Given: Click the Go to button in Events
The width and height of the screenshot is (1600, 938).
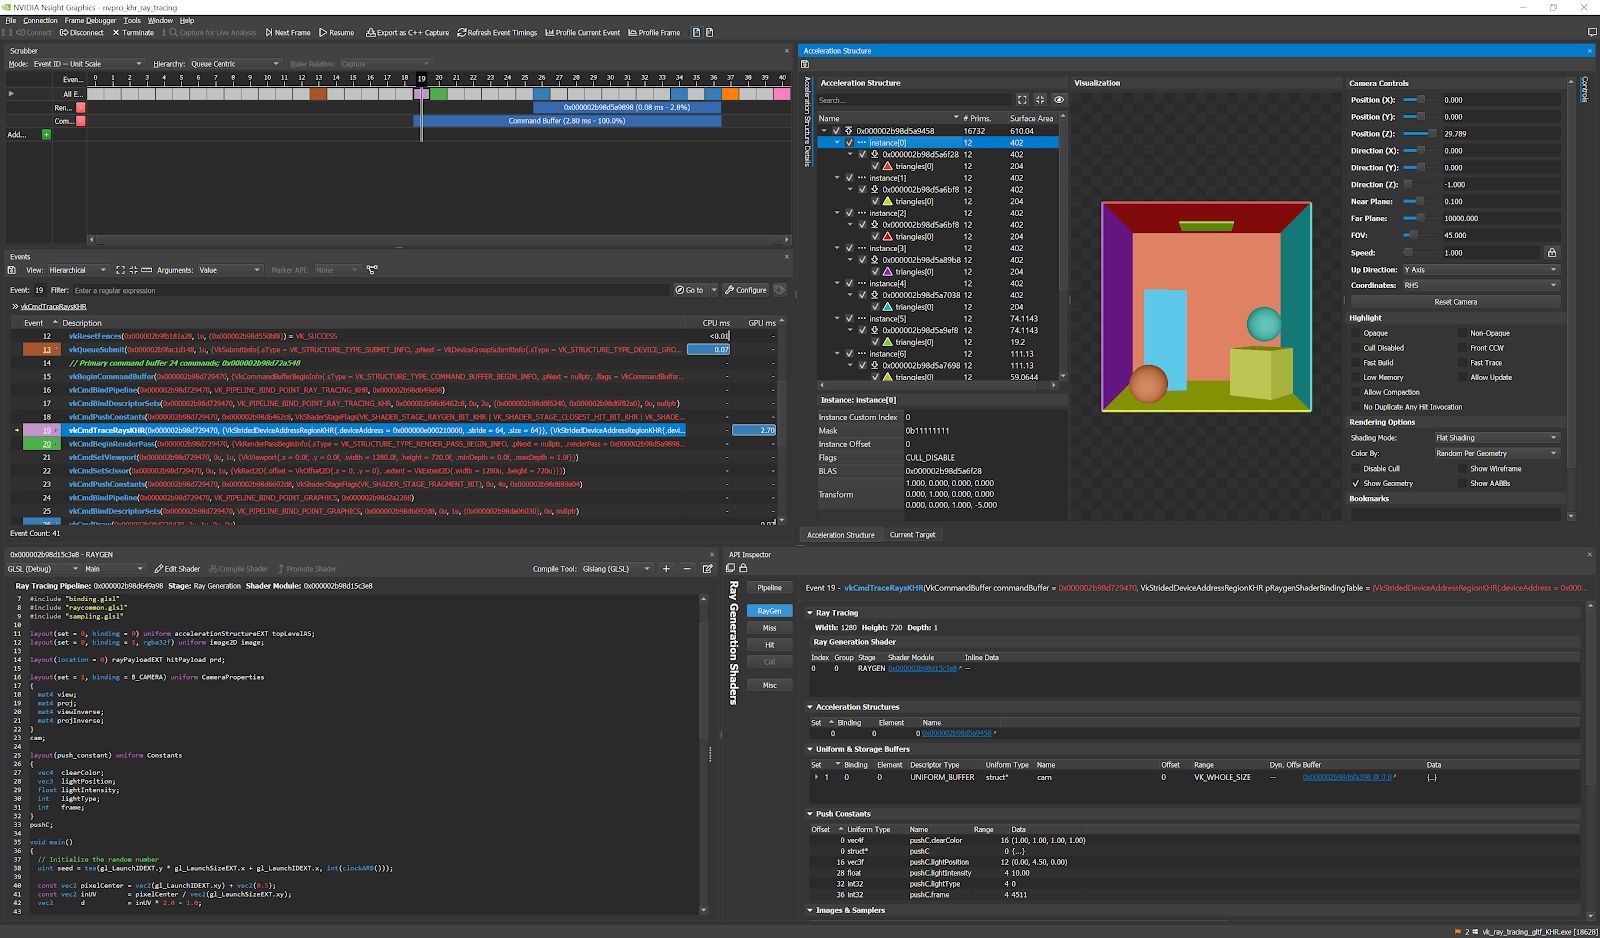Looking at the screenshot, I should (690, 290).
